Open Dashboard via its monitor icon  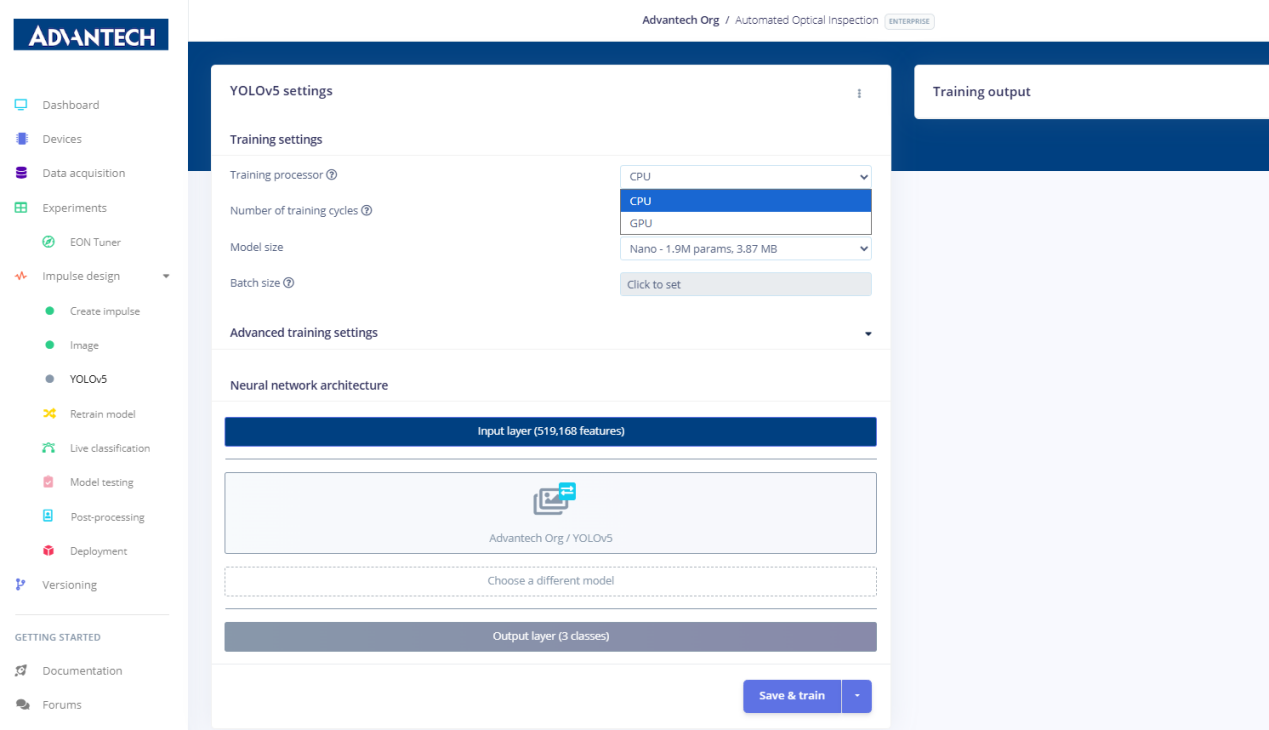21,105
